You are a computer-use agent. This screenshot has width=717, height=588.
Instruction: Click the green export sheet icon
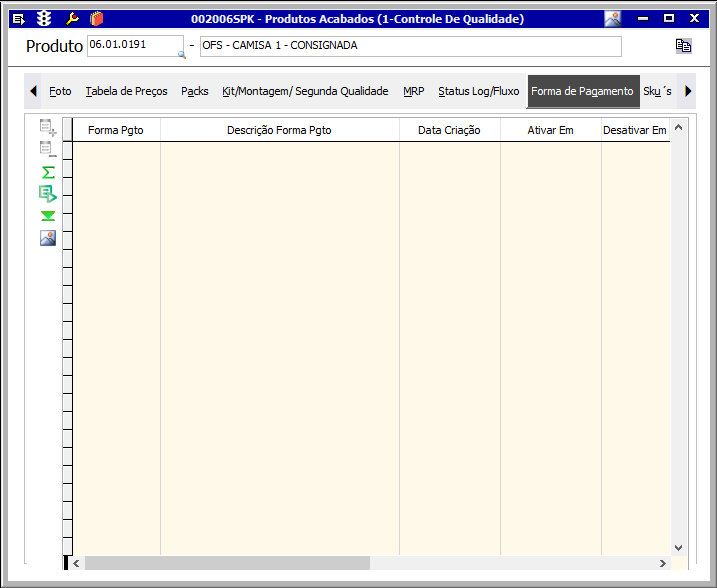[48, 194]
